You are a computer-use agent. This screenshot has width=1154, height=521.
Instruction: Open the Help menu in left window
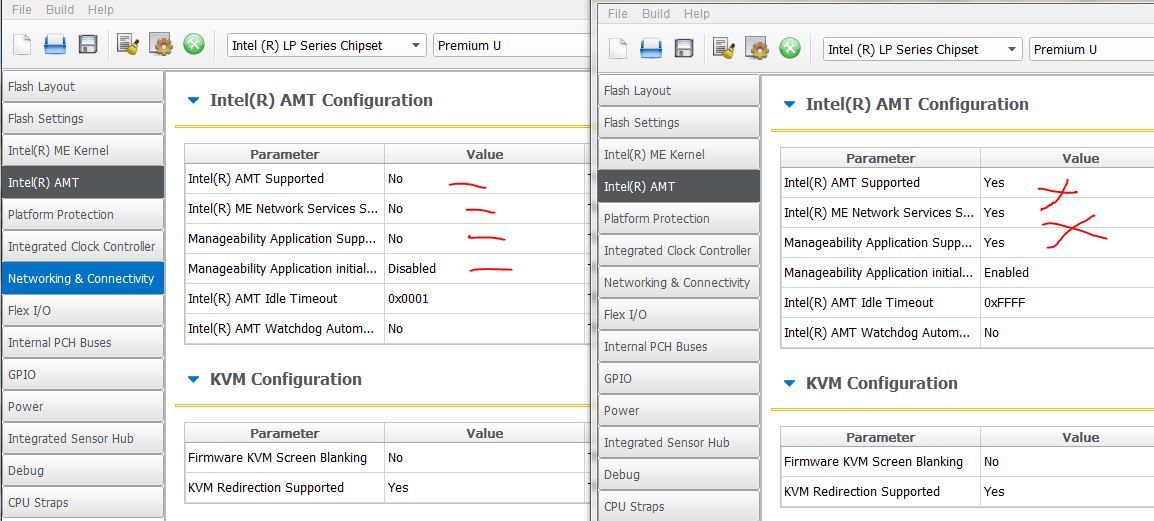(x=101, y=10)
